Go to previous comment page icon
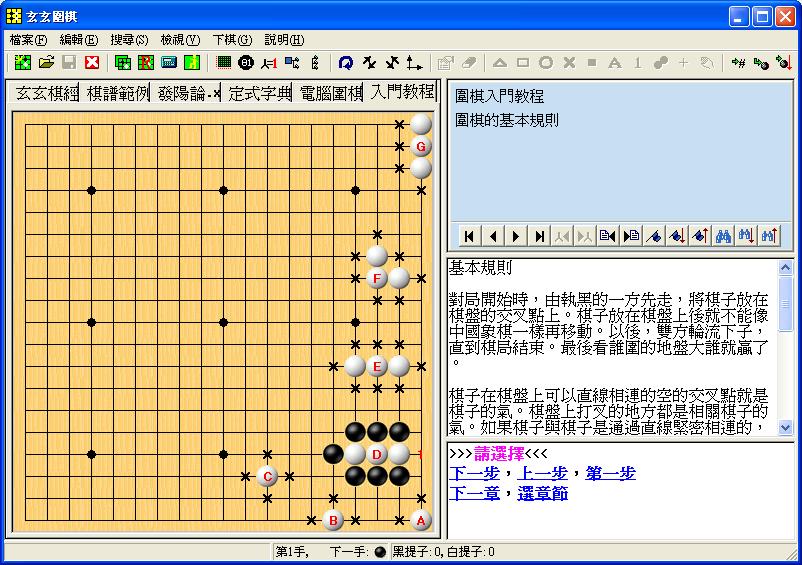The width and height of the screenshot is (802, 565). click(607, 236)
